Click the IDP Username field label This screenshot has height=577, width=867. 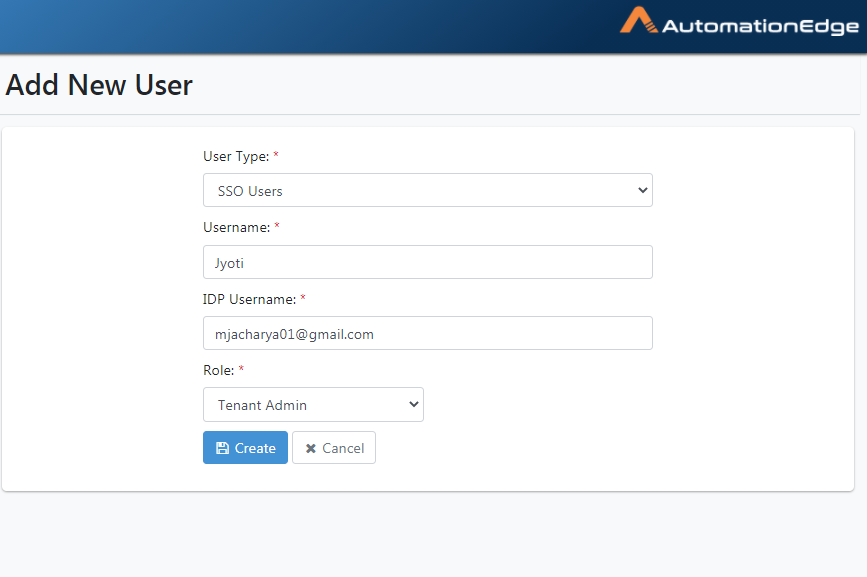pos(249,299)
